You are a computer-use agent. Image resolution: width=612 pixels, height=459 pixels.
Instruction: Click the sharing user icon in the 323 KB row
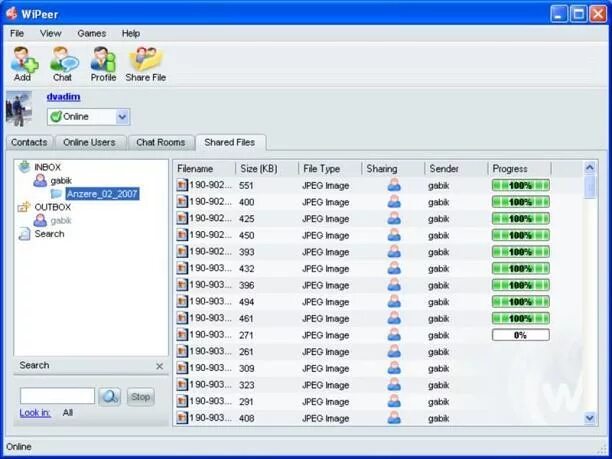(394, 385)
